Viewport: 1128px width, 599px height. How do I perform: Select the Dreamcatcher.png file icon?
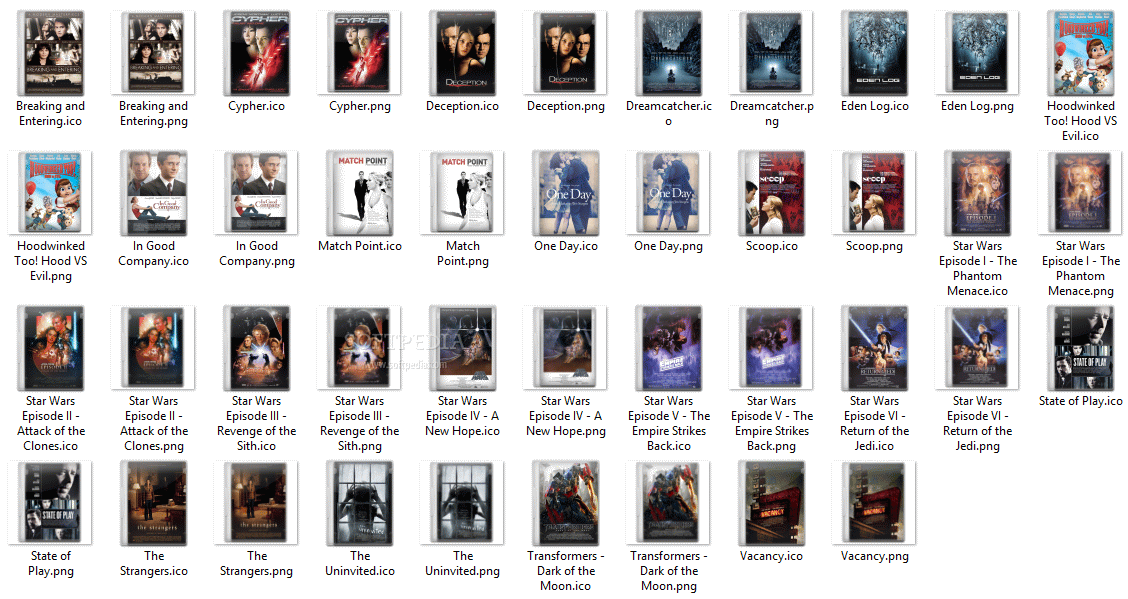coord(771,52)
